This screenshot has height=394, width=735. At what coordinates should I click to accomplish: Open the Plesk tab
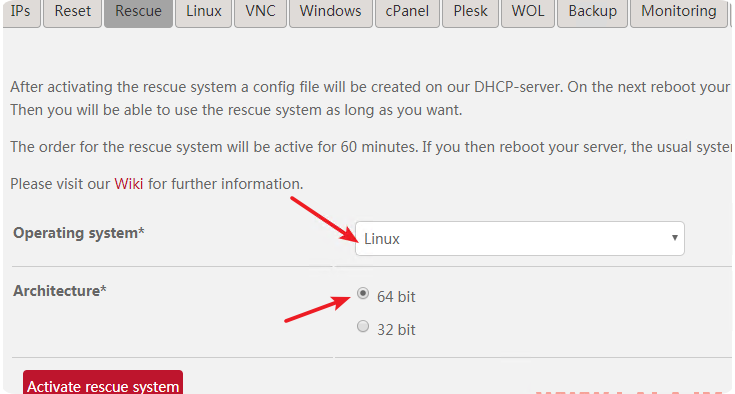470,13
